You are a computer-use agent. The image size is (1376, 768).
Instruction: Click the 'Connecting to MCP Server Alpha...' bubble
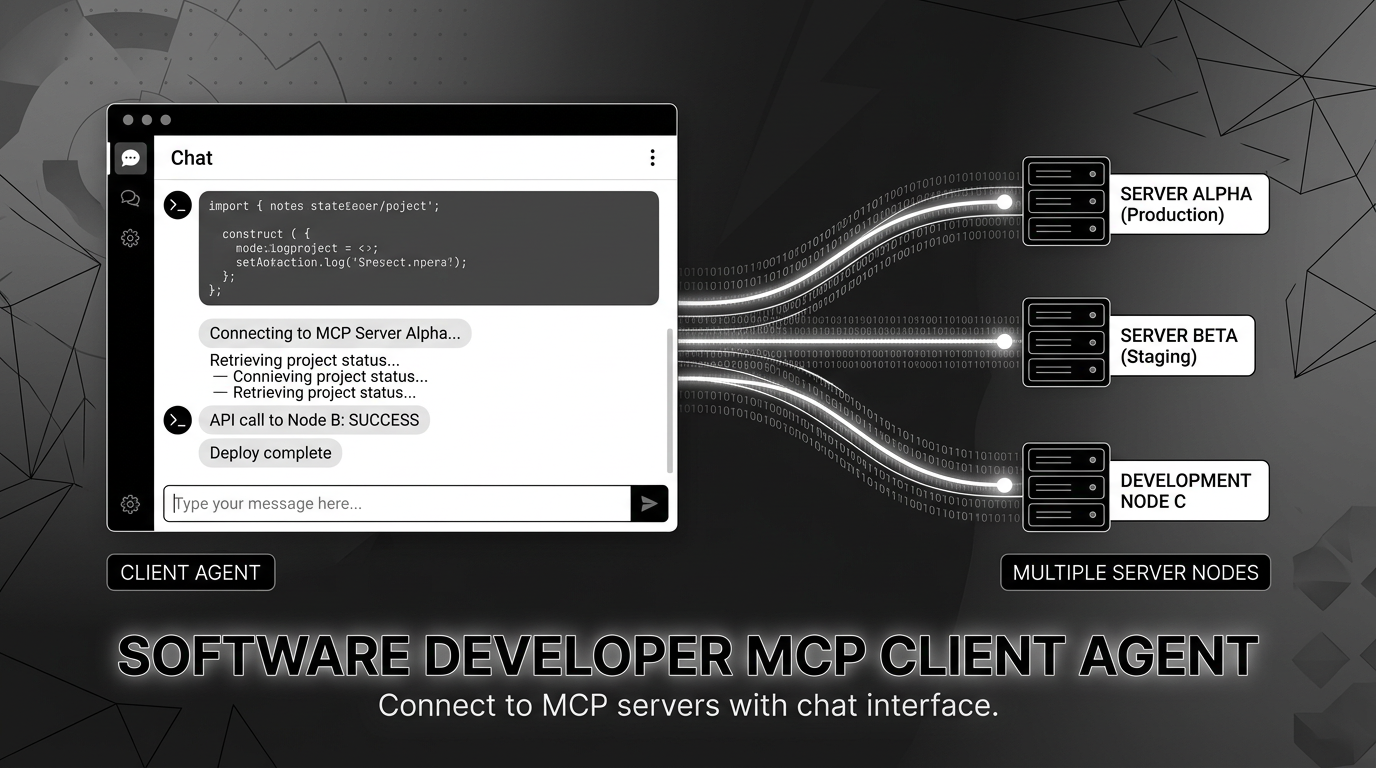click(x=335, y=333)
